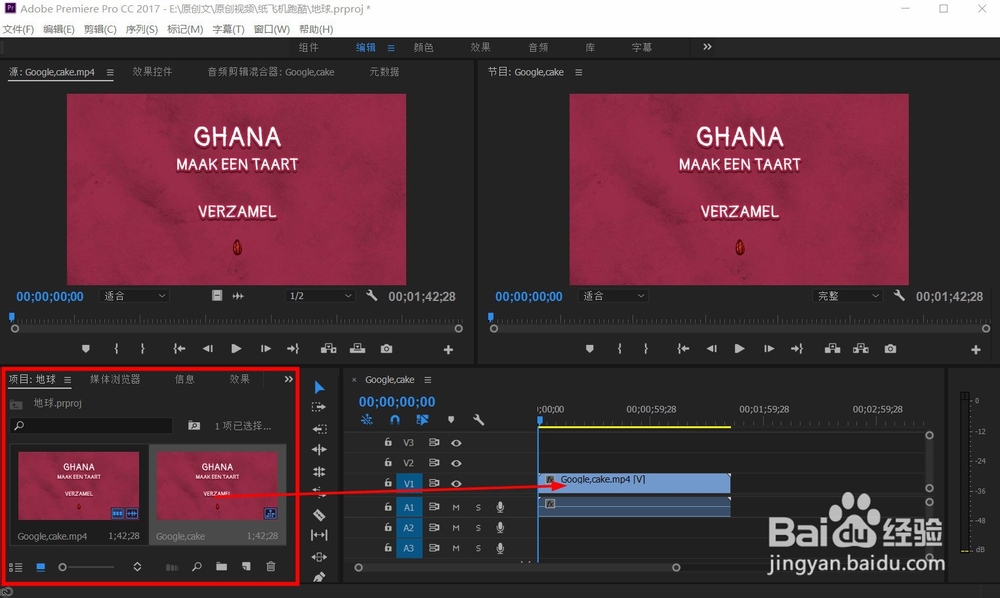Click Source monitor blue playhead marker
The height and width of the screenshot is (598, 1000).
tap(11, 316)
